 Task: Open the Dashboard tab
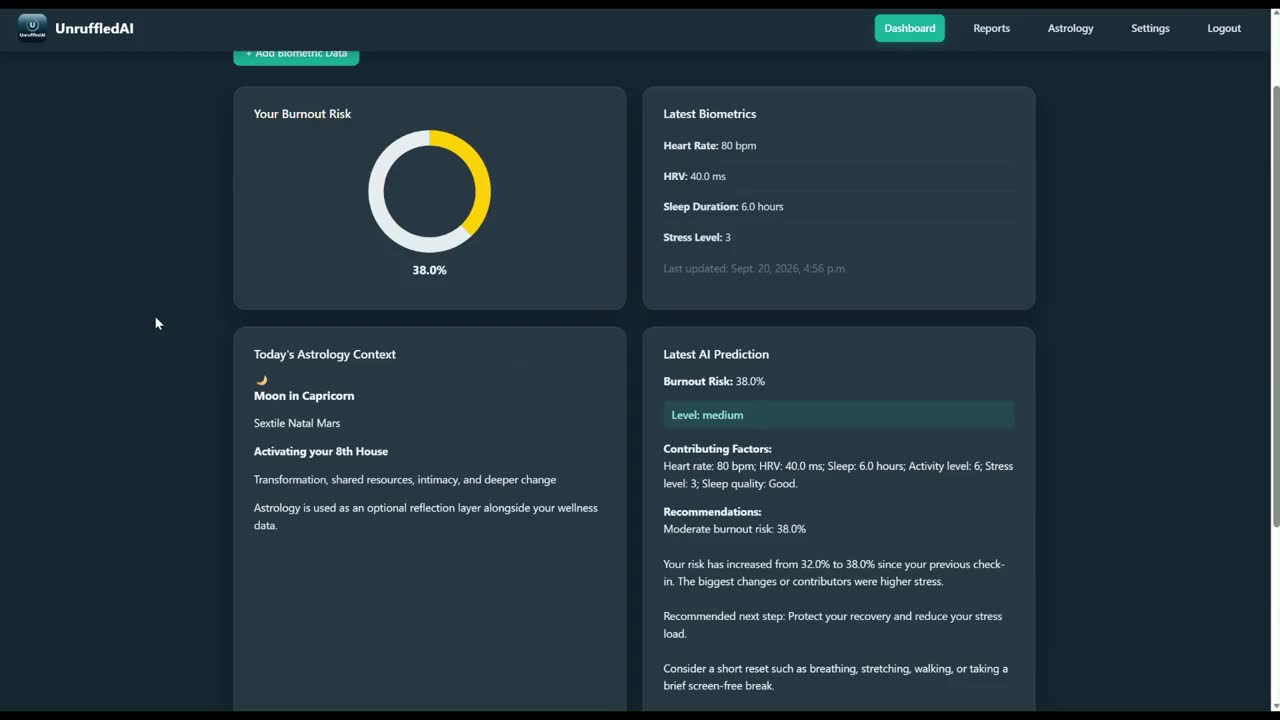point(909,28)
